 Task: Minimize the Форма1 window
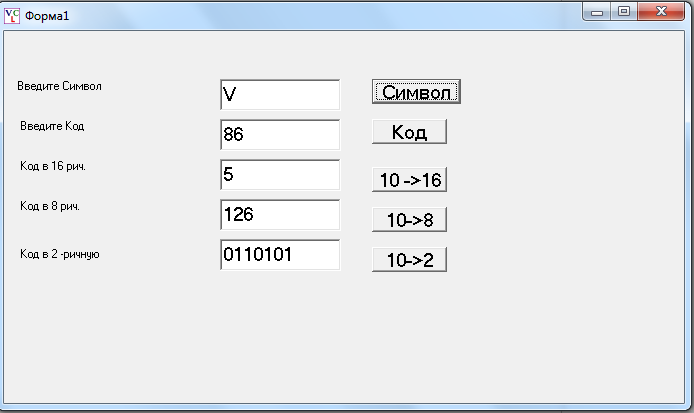coord(597,12)
